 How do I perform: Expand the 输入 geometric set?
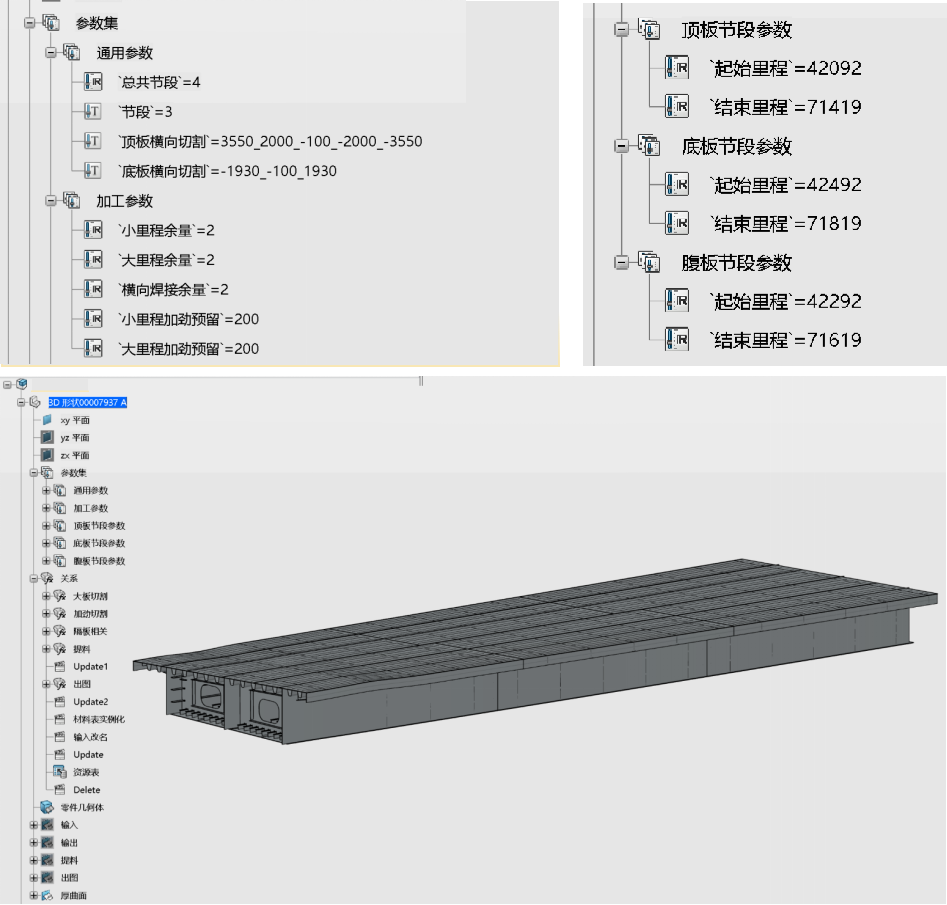click(x=33, y=825)
